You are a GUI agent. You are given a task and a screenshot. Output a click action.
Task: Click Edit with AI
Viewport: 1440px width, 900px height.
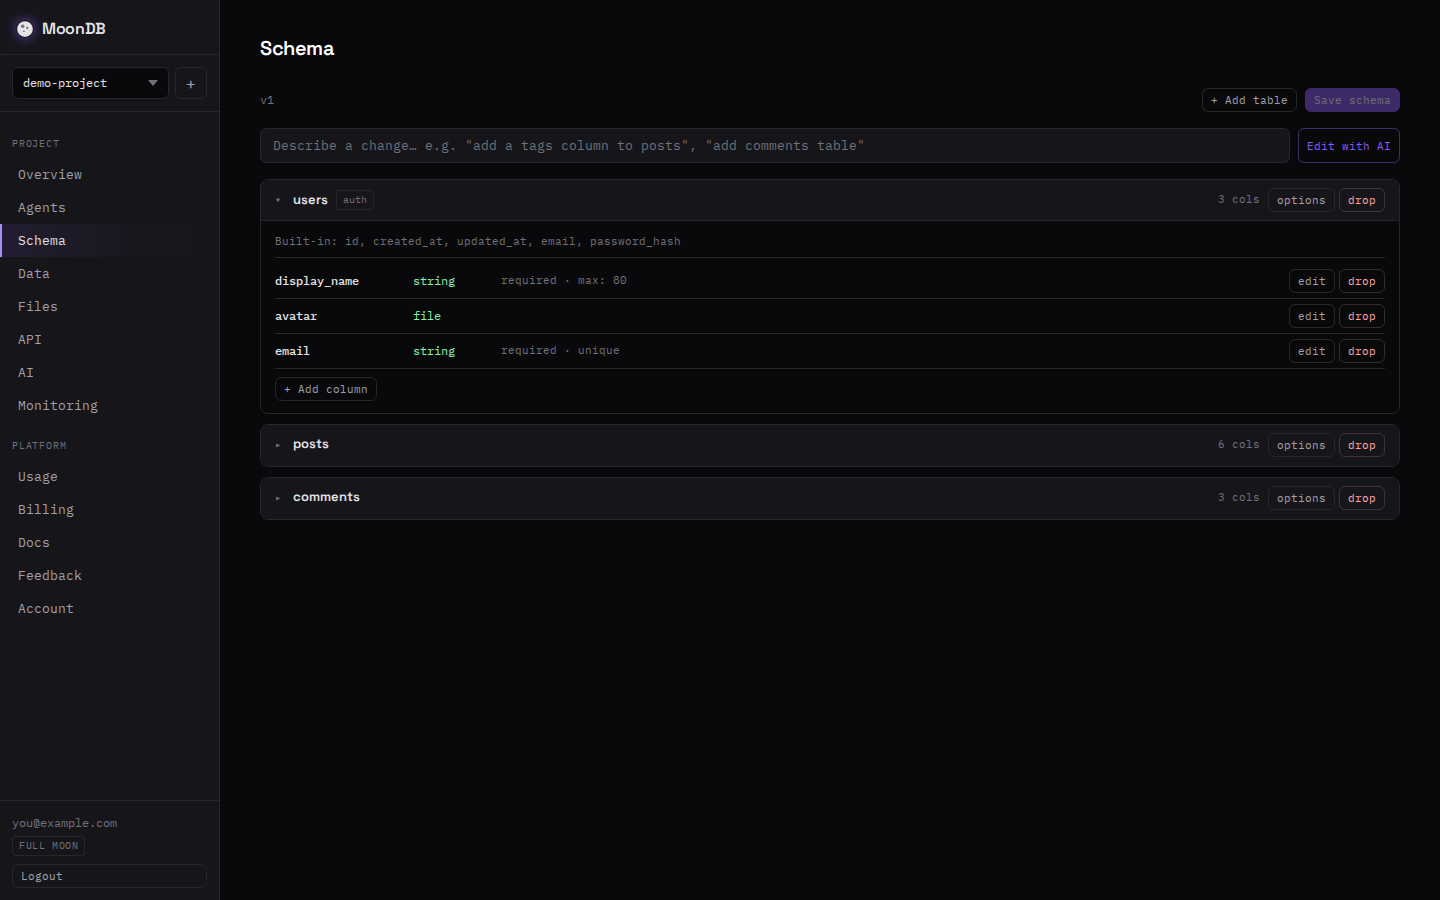point(1348,146)
